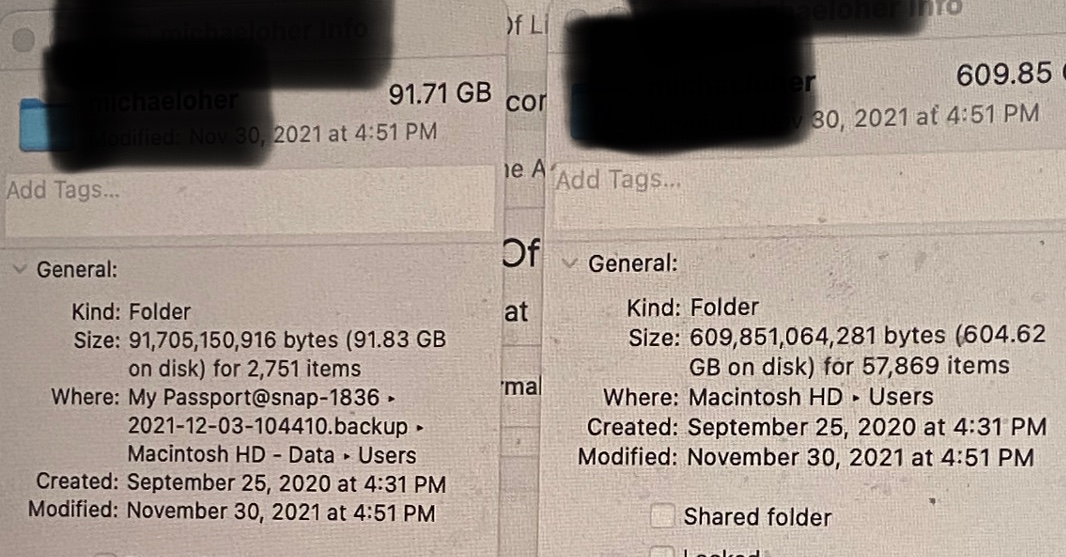
Task: Click the 2021-12-03-104410.backup path segment
Action: click(268, 426)
